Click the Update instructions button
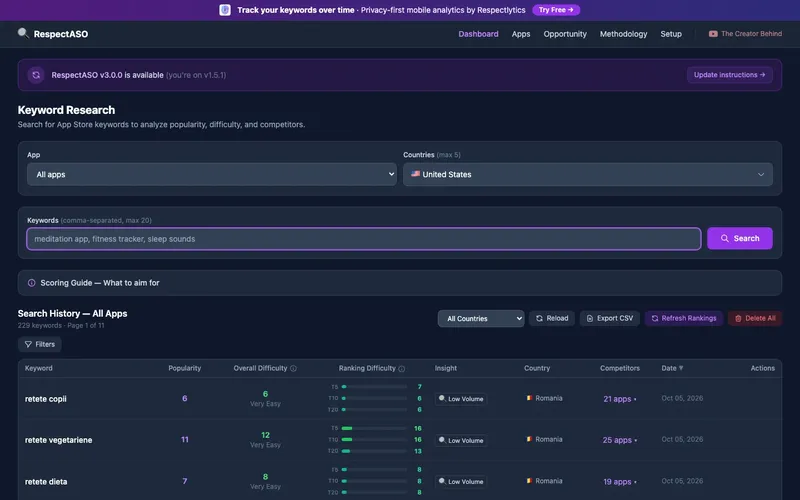The width and height of the screenshot is (800, 500). pyautogui.click(x=729, y=75)
